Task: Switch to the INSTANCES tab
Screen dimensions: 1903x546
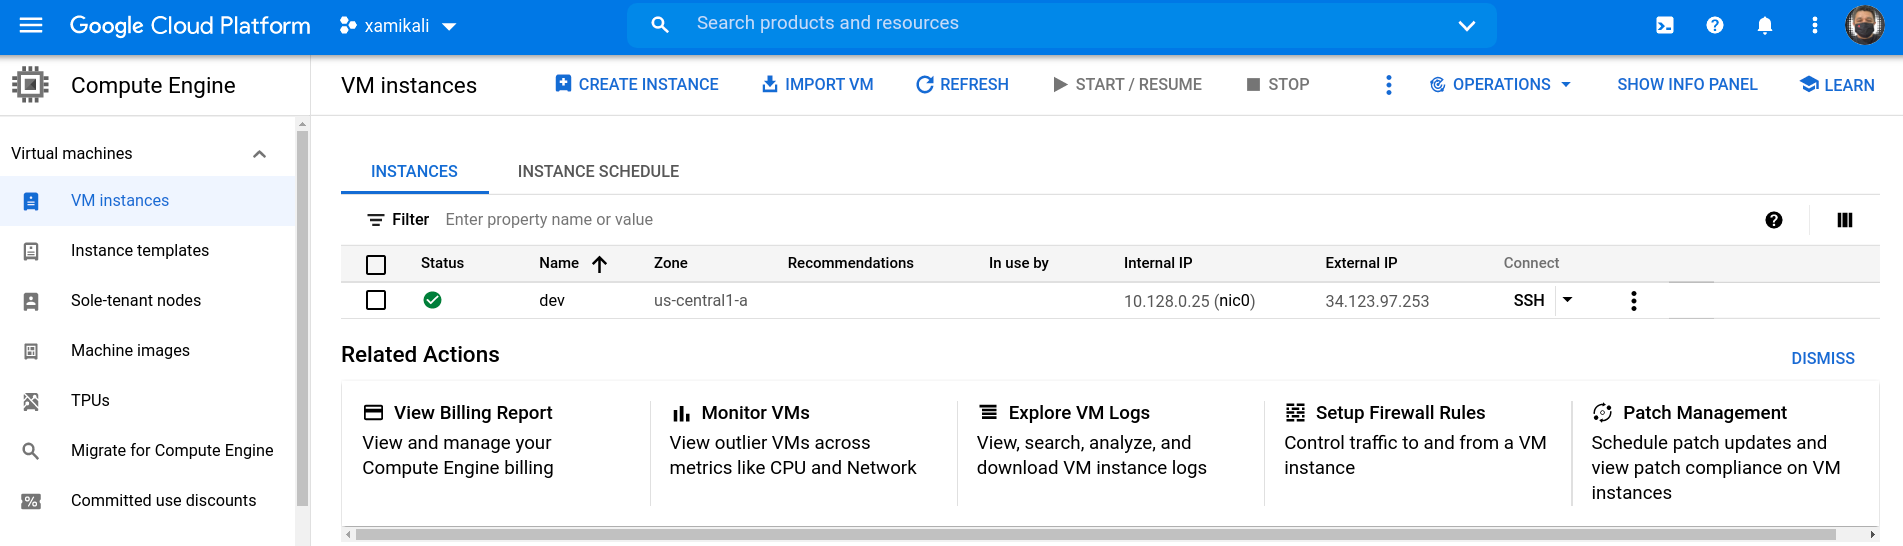Action: 414,171
